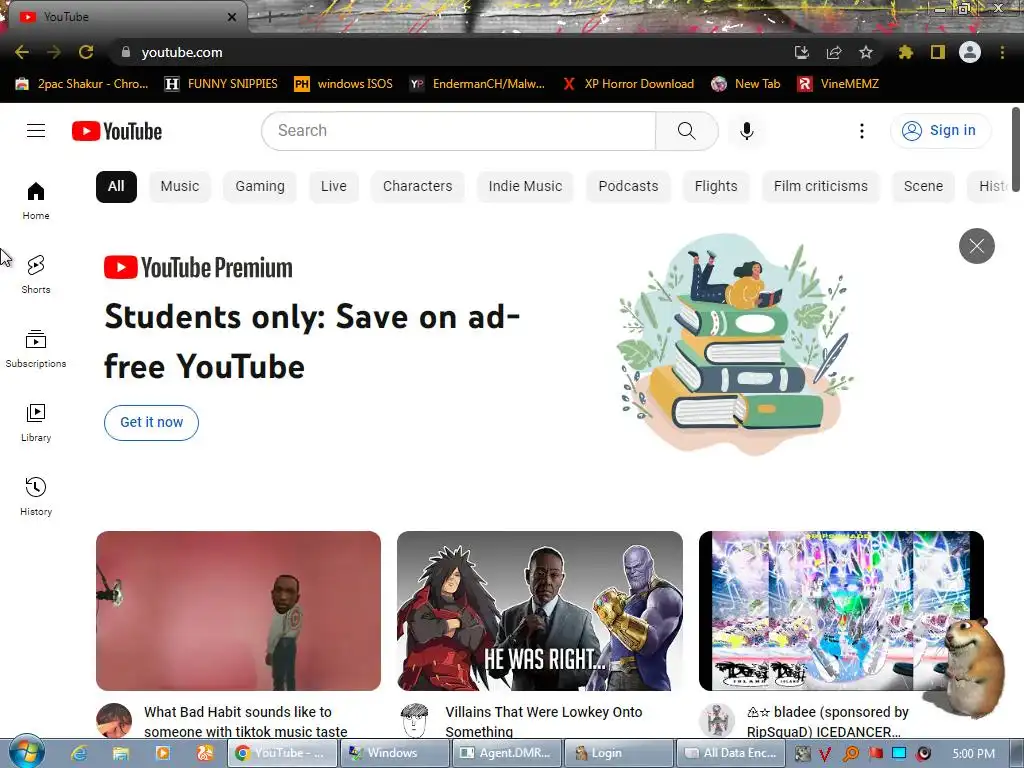The image size is (1024, 768).
Task: Click the bladee ICEDANCER video title
Action: (828, 722)
